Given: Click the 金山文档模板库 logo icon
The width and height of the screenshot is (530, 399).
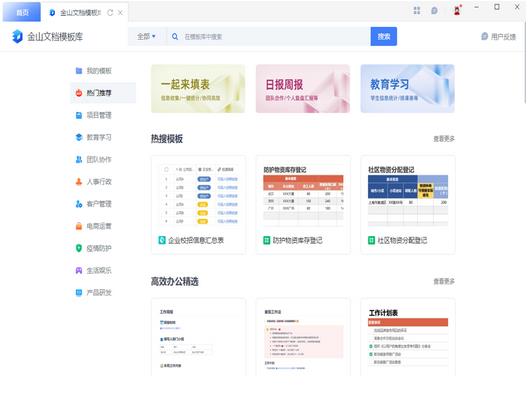Looking at the screenshot, I should click(x=17, y=37).
